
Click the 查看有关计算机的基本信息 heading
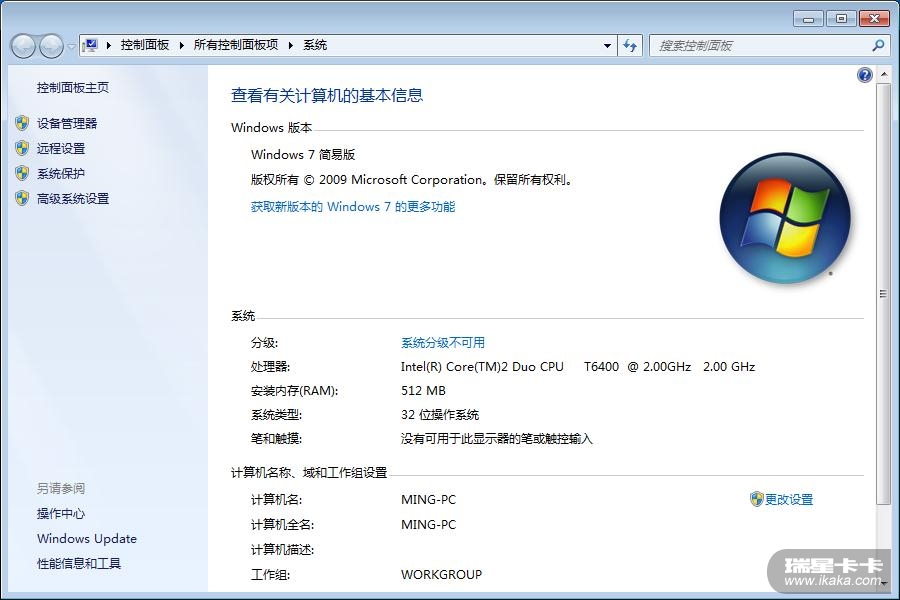(327, 95)
